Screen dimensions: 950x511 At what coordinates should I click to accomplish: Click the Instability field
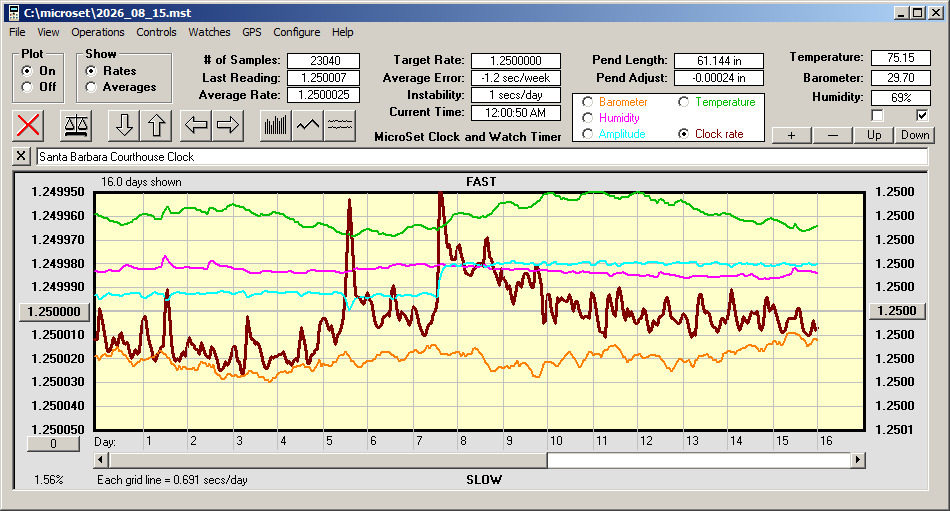pyautogui.click(x=516, y=95)
